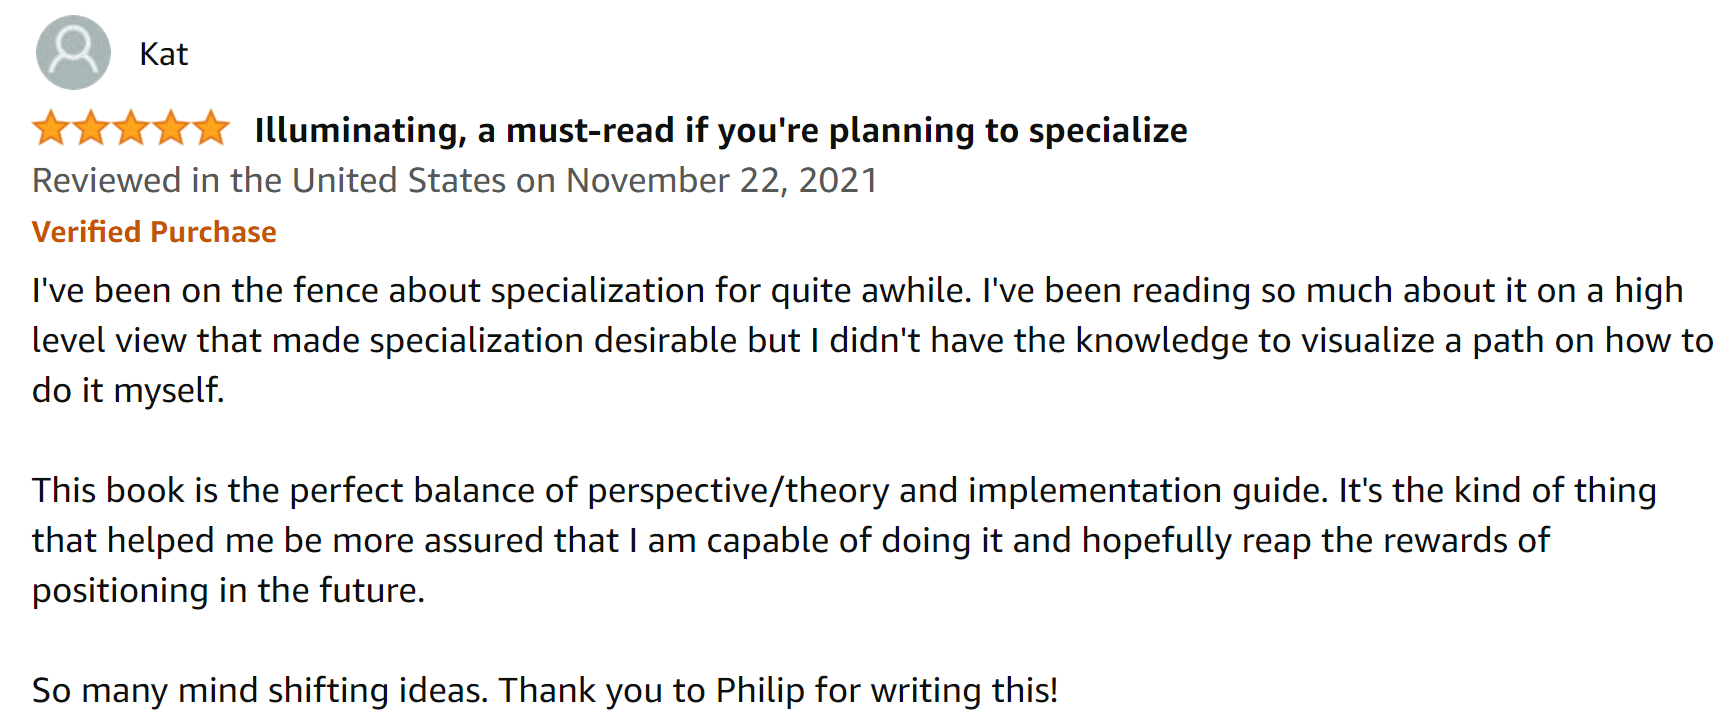Click the paragraph starting 'I've been on the fence'

tap(872, 340)
